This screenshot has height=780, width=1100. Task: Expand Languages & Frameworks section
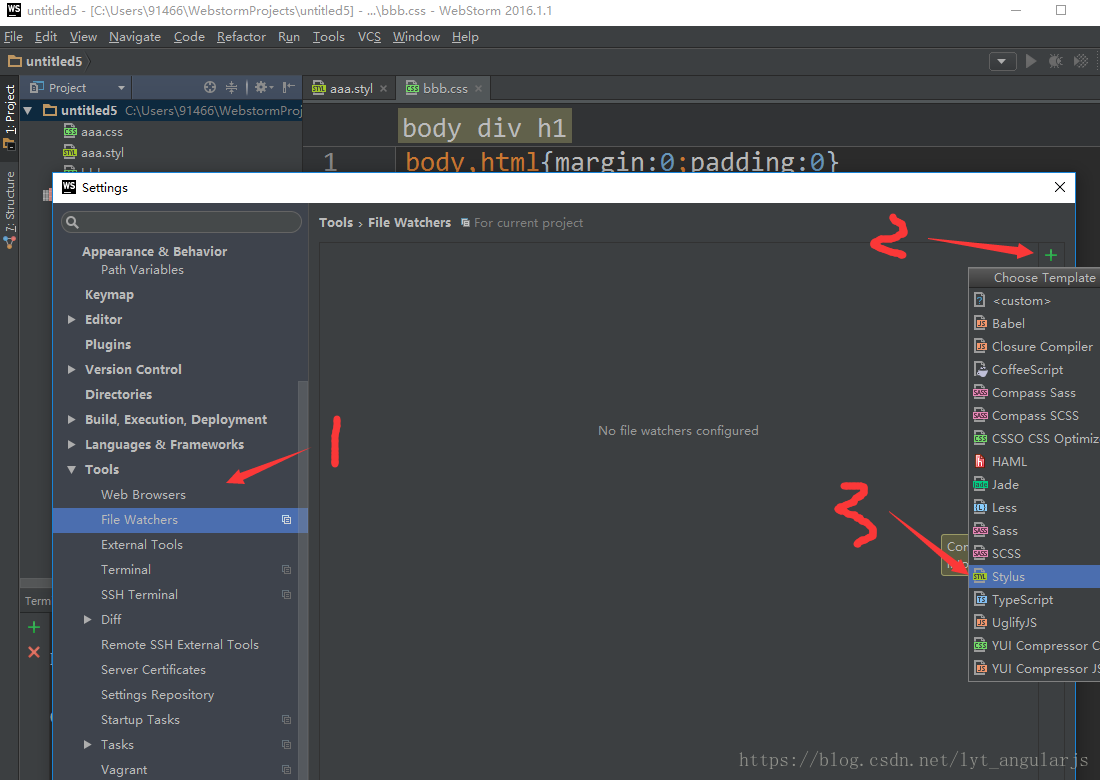[72, 444]
